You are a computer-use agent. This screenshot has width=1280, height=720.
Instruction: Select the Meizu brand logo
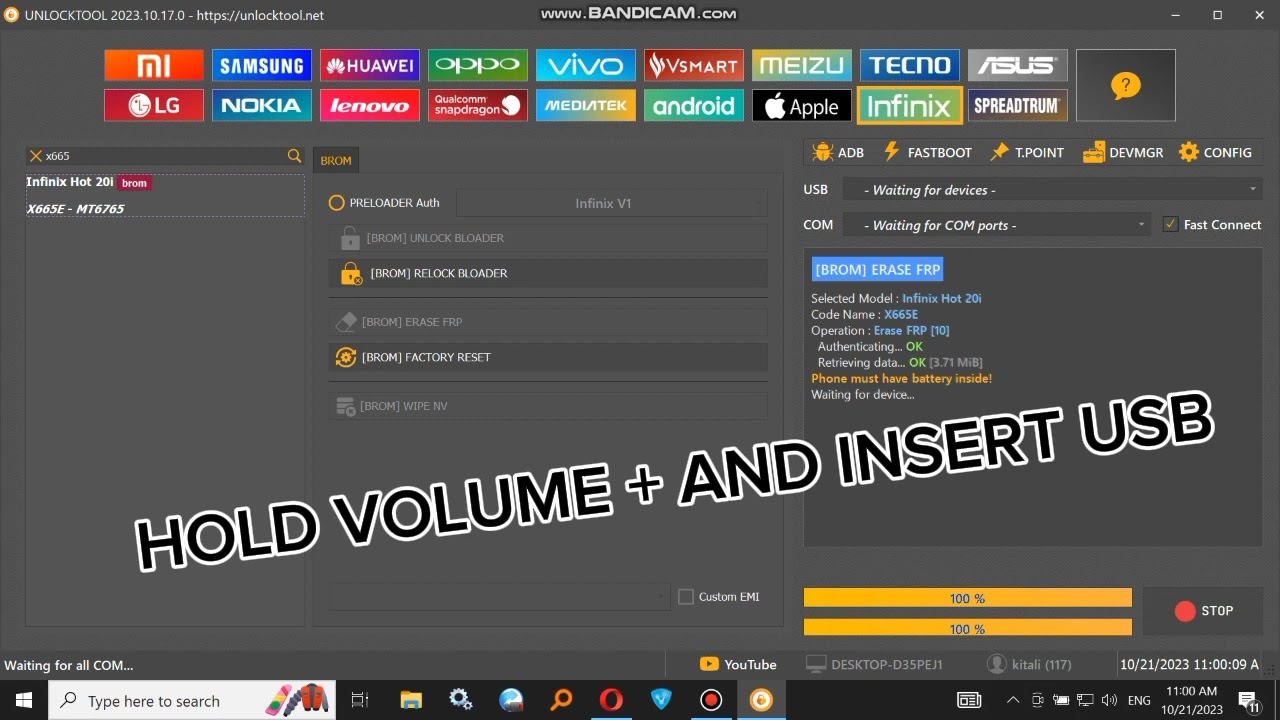click(802, 65)
